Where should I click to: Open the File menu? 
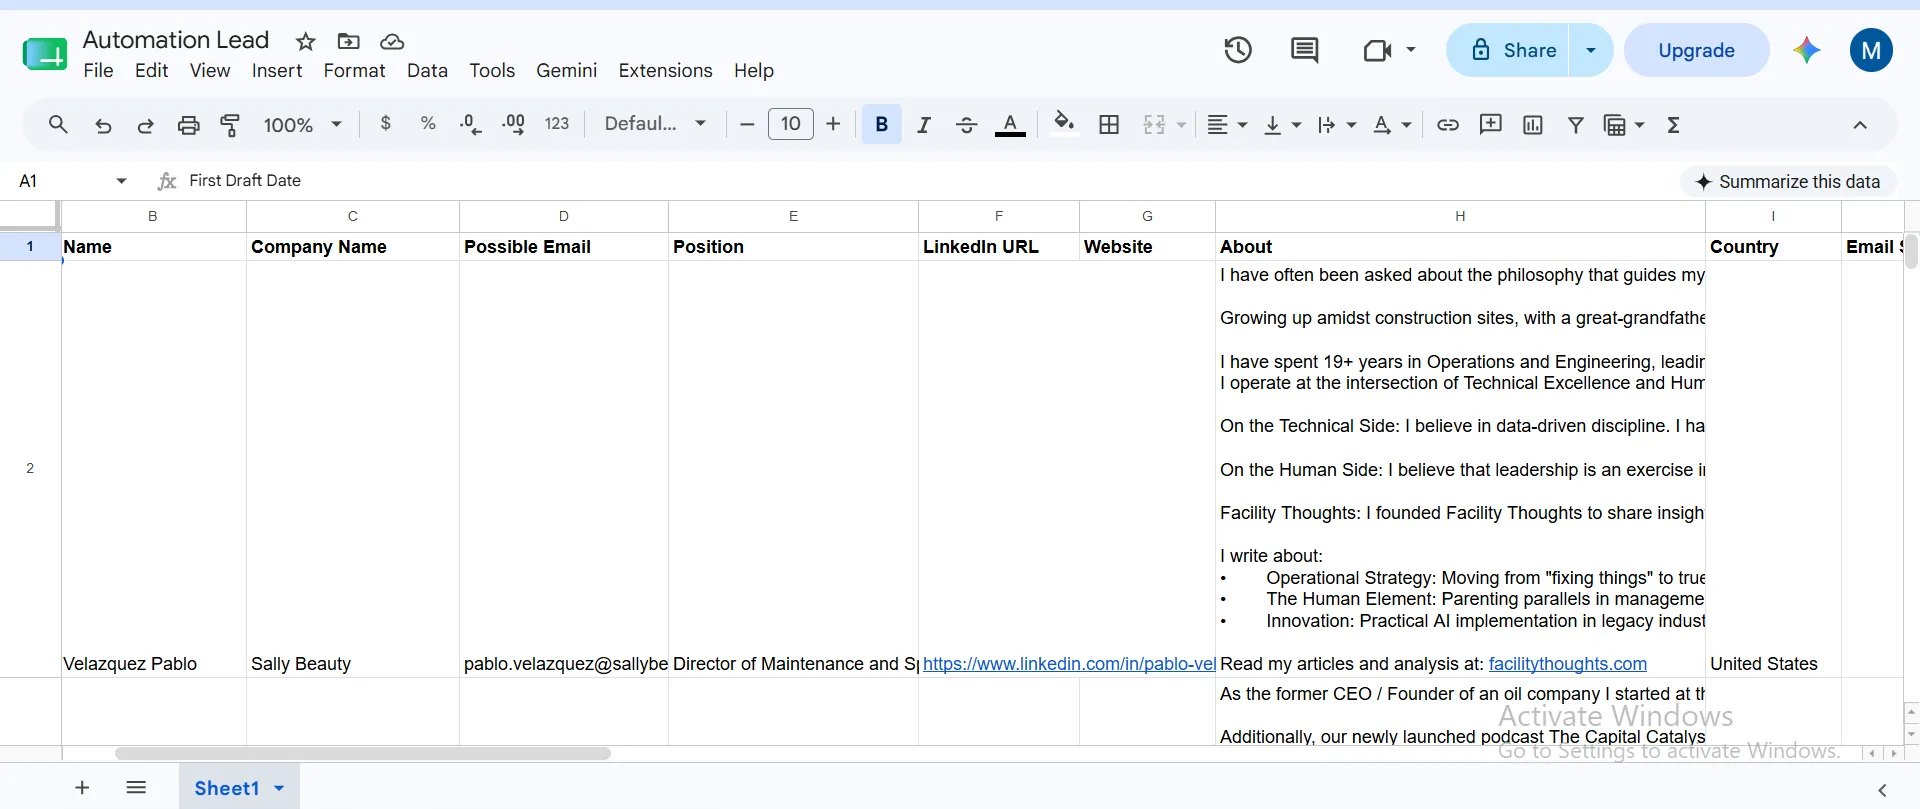(98, 70)
